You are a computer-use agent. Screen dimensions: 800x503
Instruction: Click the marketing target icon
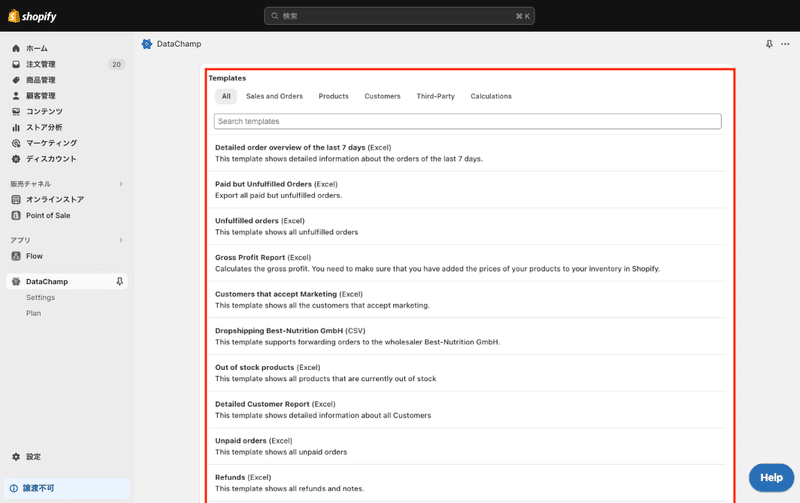16,143
